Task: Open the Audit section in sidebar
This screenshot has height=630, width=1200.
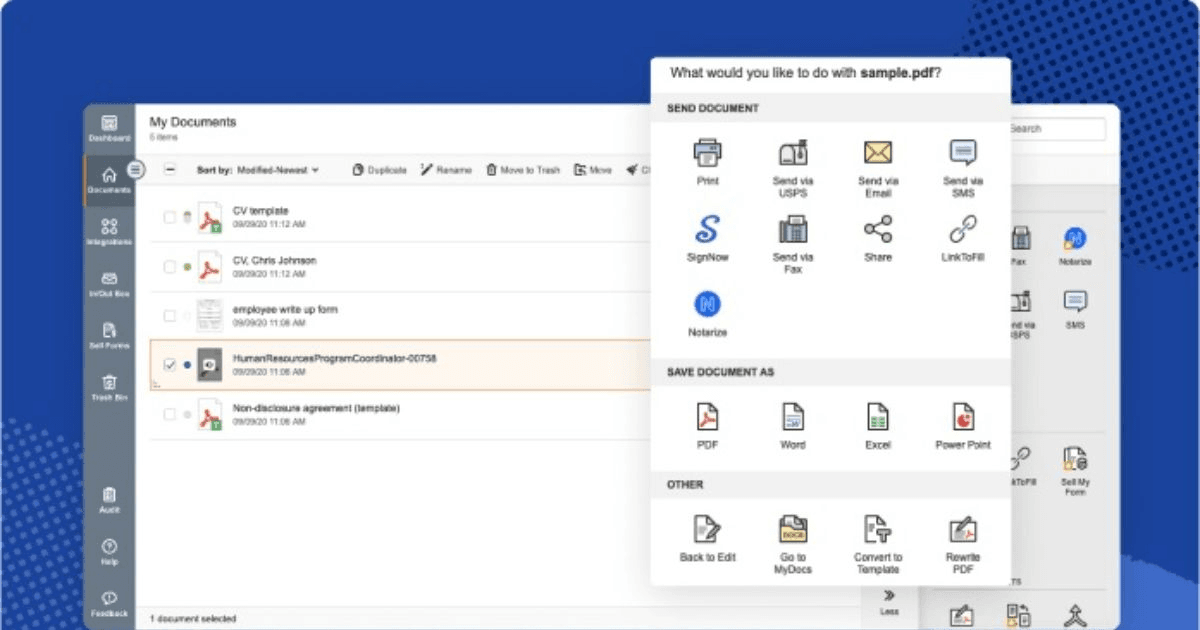Action: pos(109,500)
